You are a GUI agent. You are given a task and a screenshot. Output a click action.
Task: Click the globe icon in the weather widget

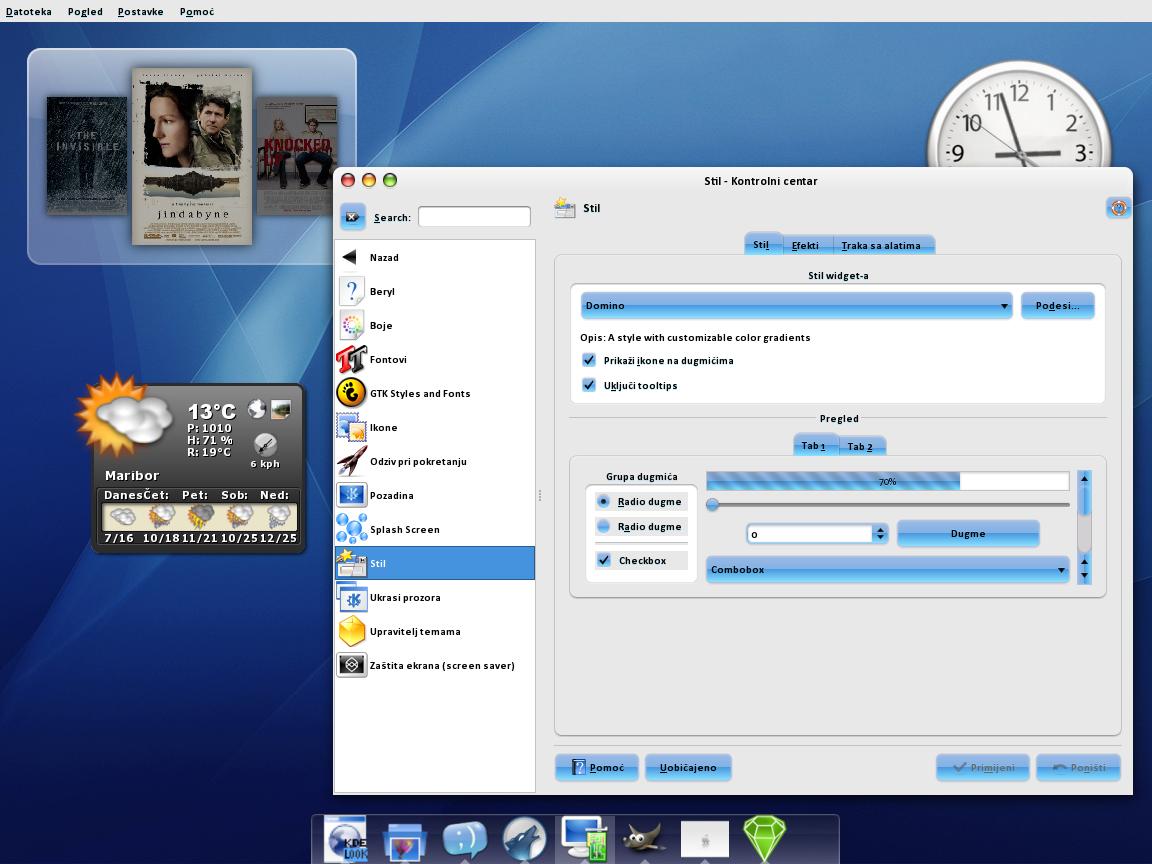(x=256, y=408)
